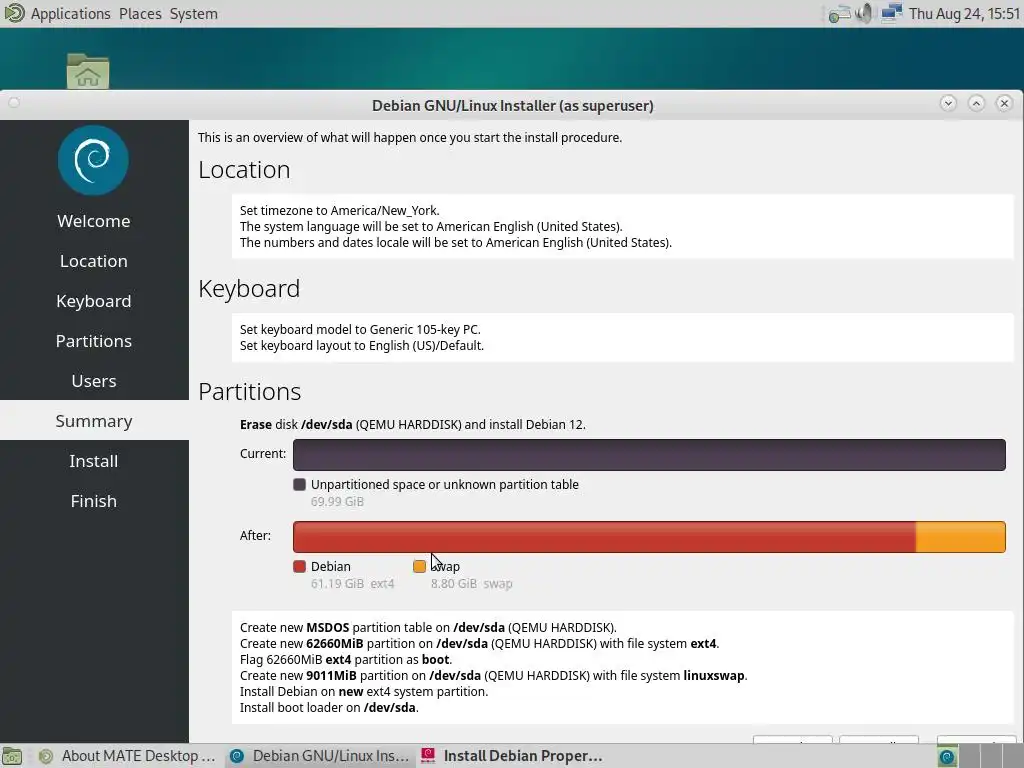Image resolution: width=1024 pixels, height=768 pixels.
Task: Click the '61.19 GiB ext4' label
Action: click(353, 584)
